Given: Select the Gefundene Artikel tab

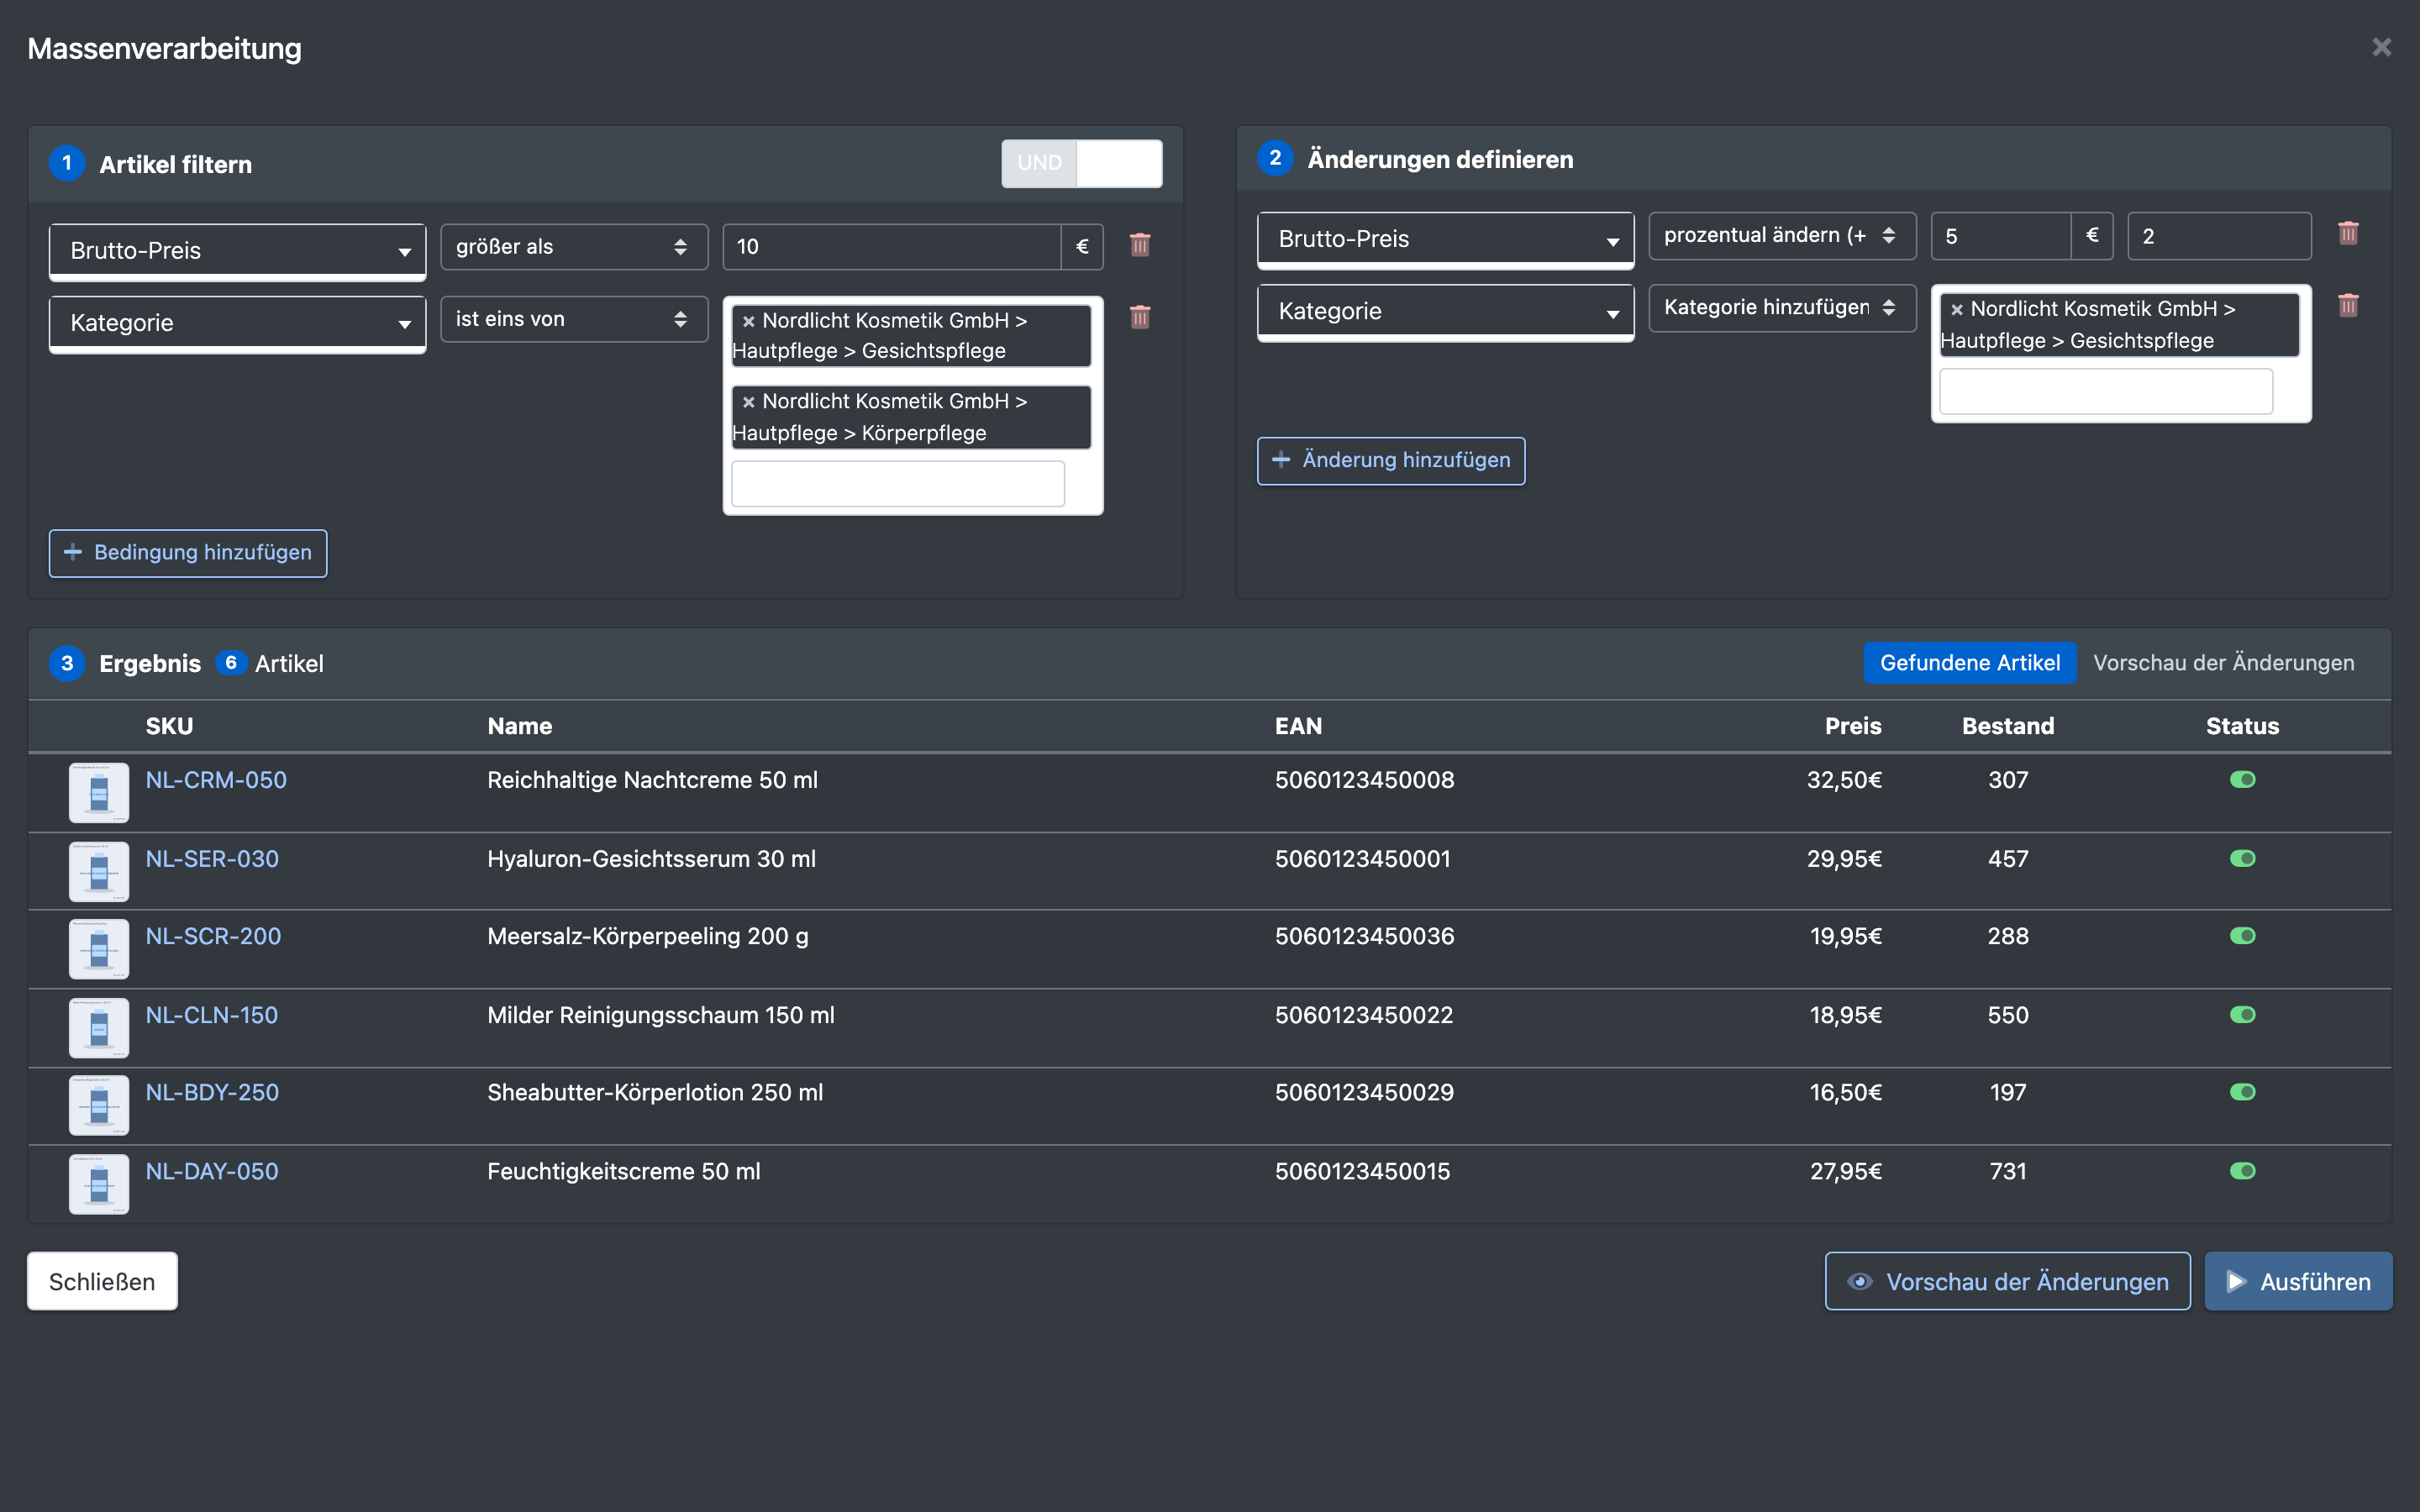Looking at the screenshot, I should [x=1969, y=663].
